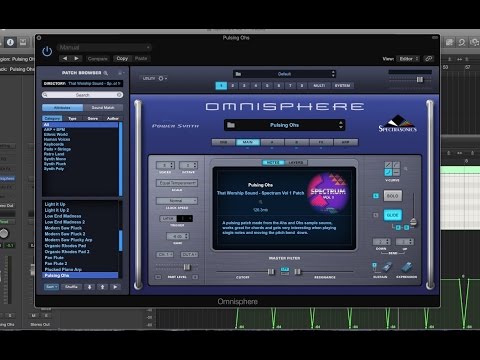
Task: Open the Sort dropdown in browser footer
Action: pyautogui.click(x=51, y=287)
